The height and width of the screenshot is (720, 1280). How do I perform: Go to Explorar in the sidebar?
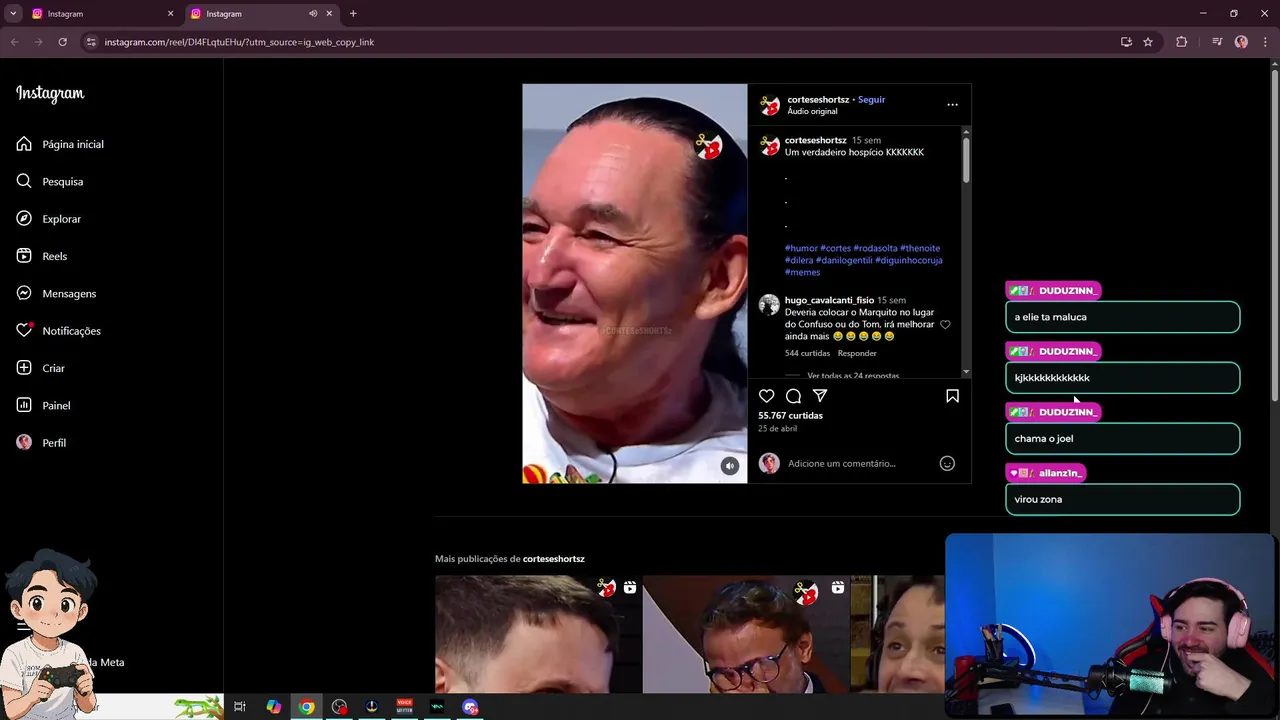tap(49, 219)
